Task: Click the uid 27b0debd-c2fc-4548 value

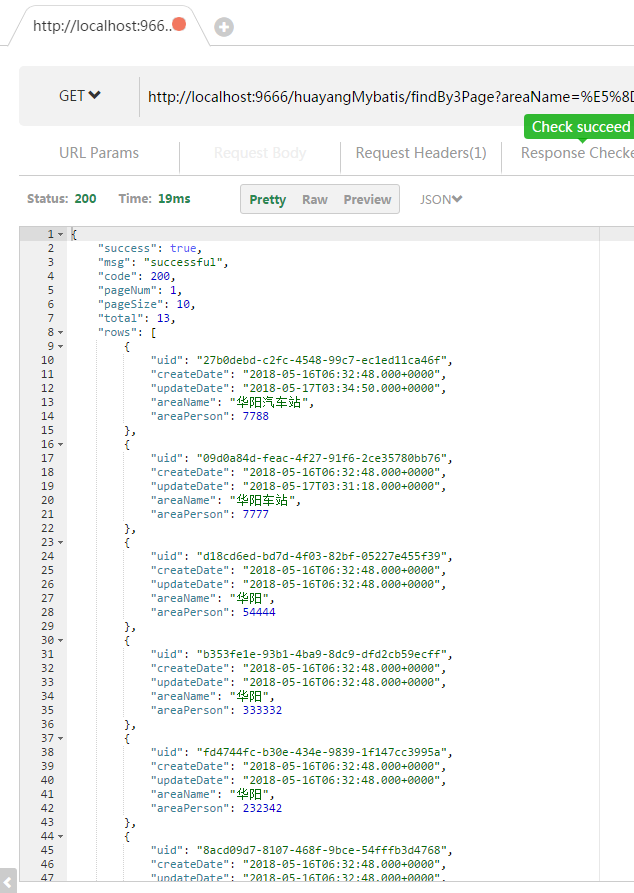Action: 322,361
